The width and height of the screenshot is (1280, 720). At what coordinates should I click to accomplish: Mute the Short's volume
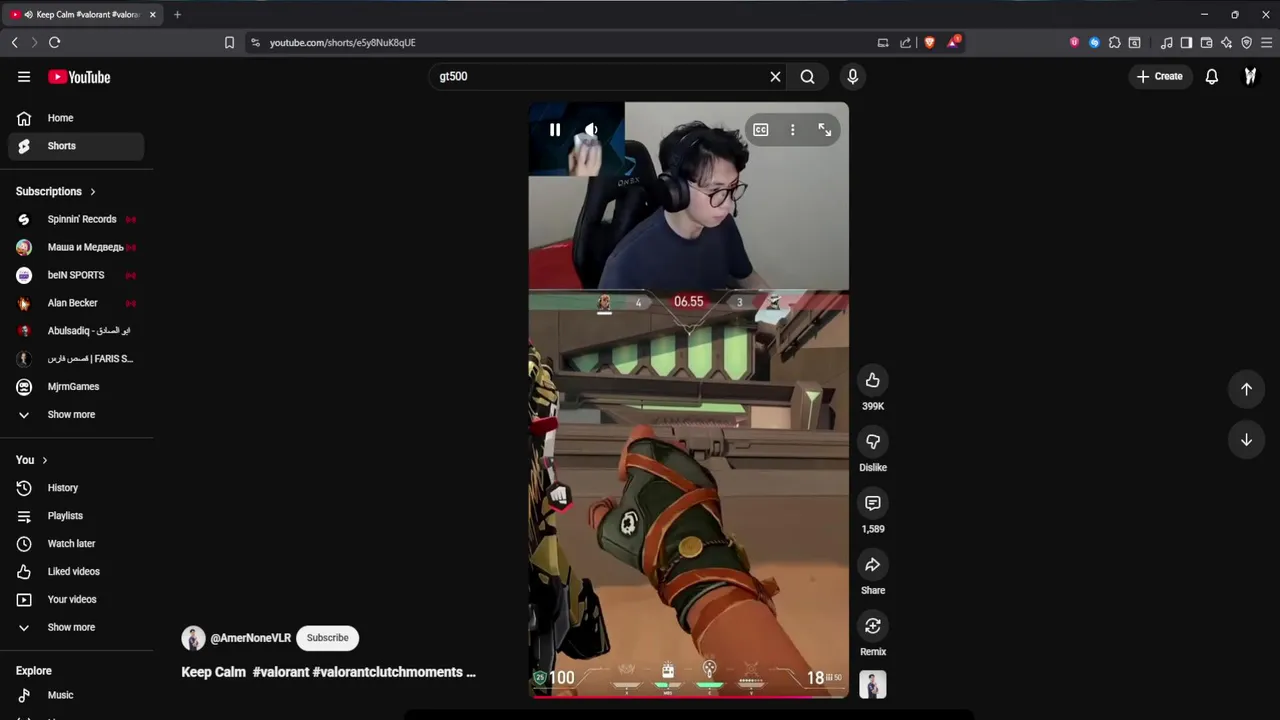[591, 130]
